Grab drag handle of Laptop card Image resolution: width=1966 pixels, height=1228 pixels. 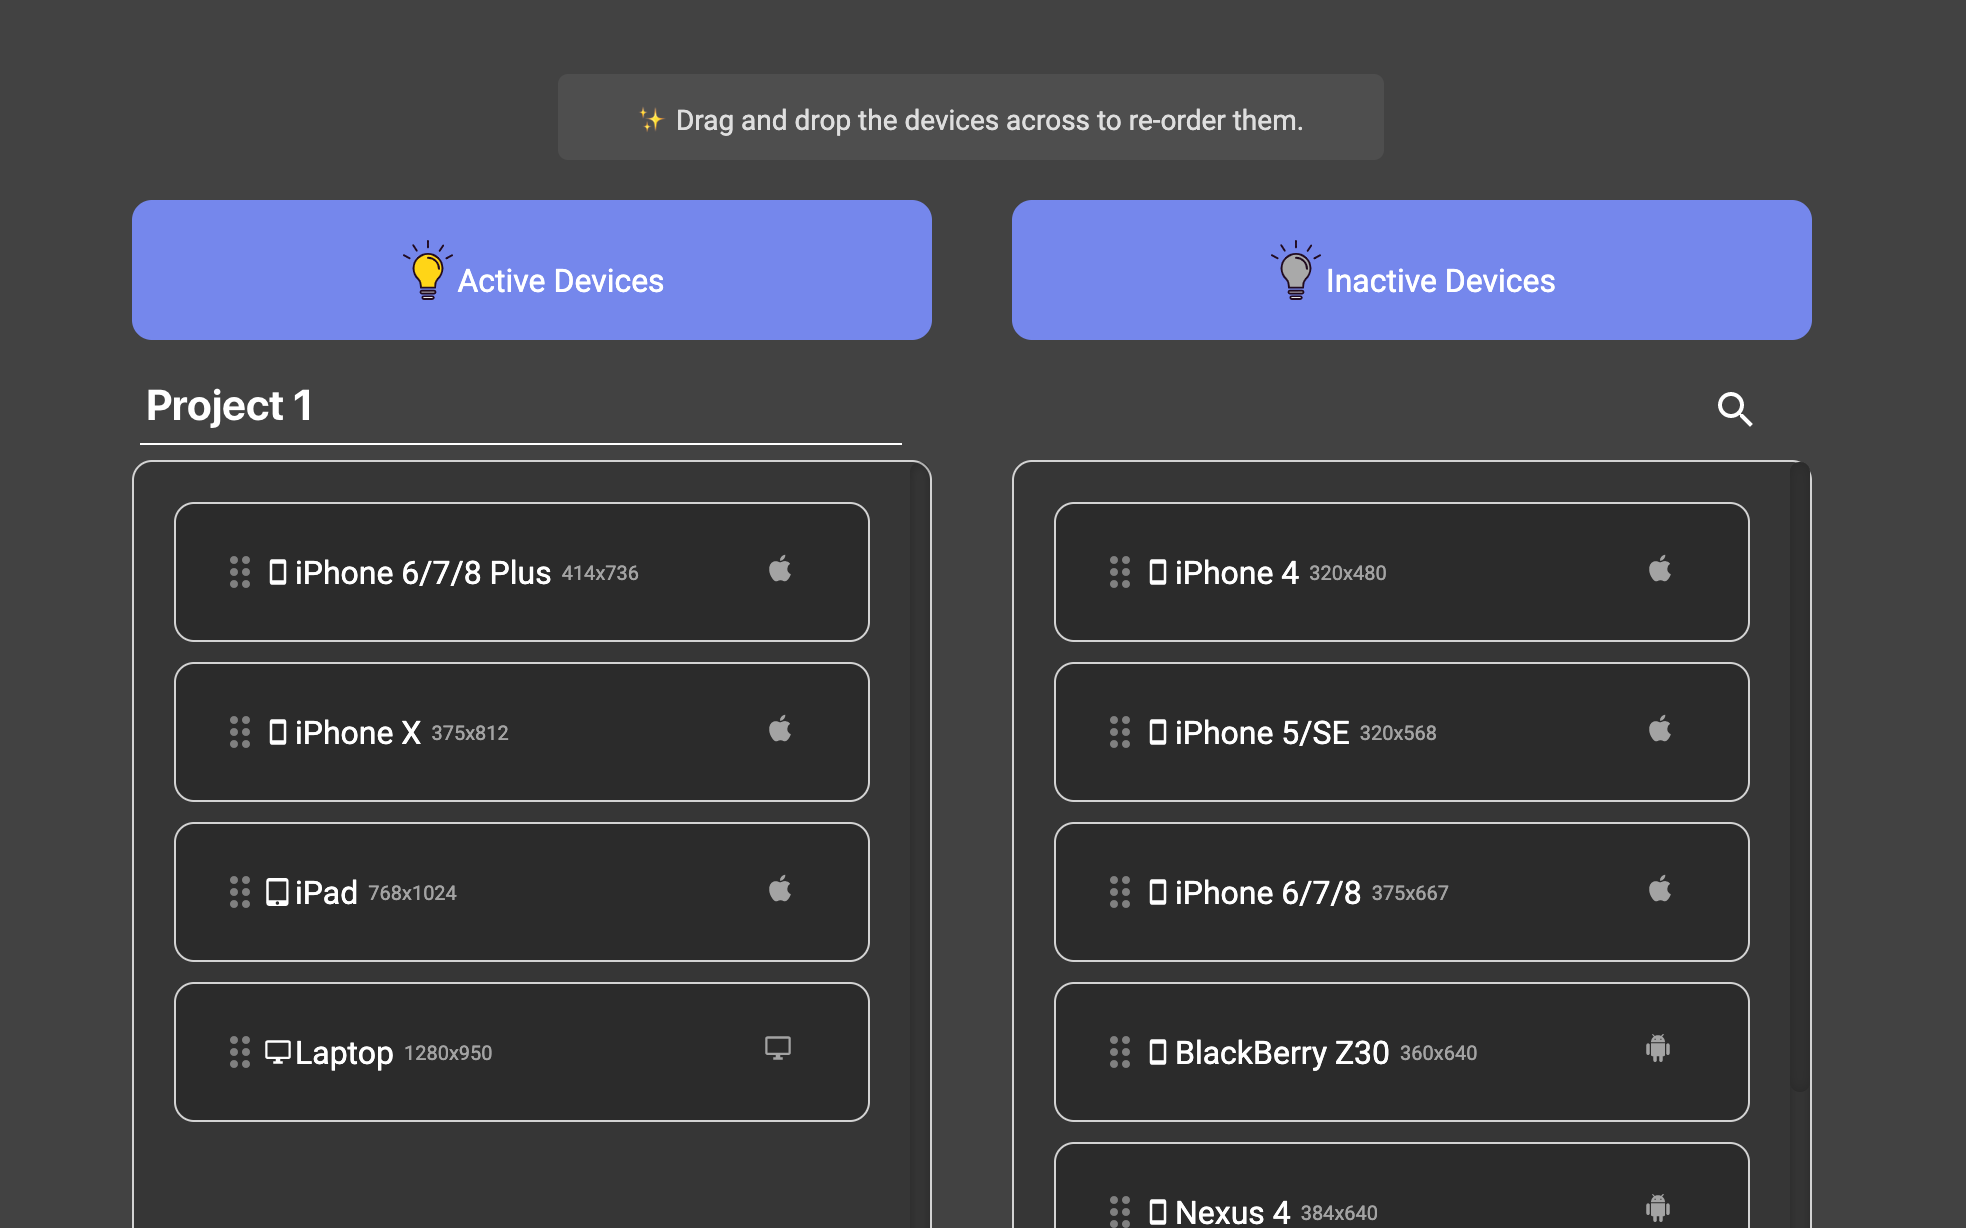tap(240, 1052)
